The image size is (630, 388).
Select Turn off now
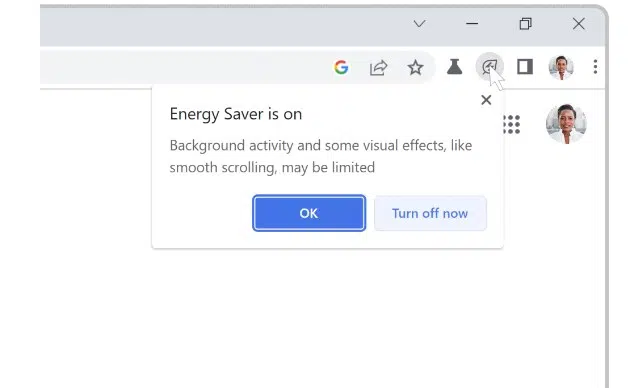(x=430, y=213)
